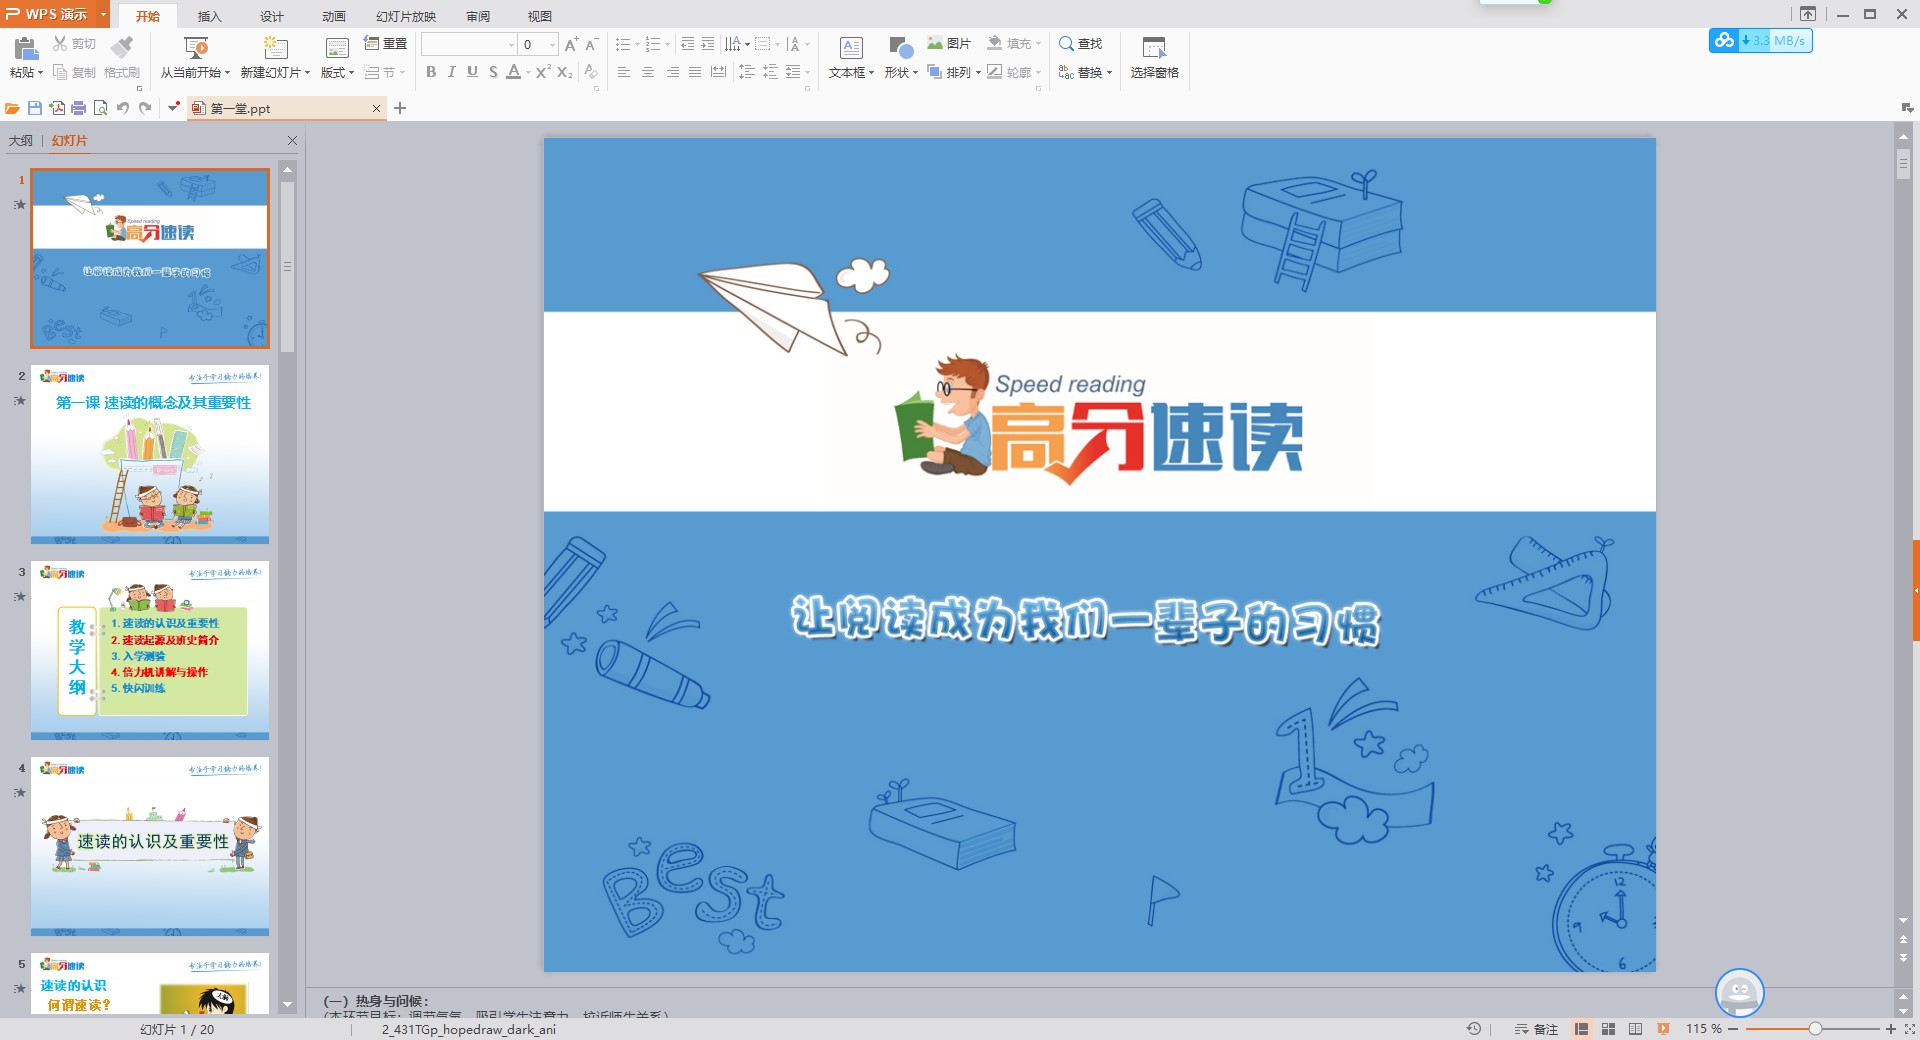Click the Paste (粘贴) clipboard icon

click(26, 48)
